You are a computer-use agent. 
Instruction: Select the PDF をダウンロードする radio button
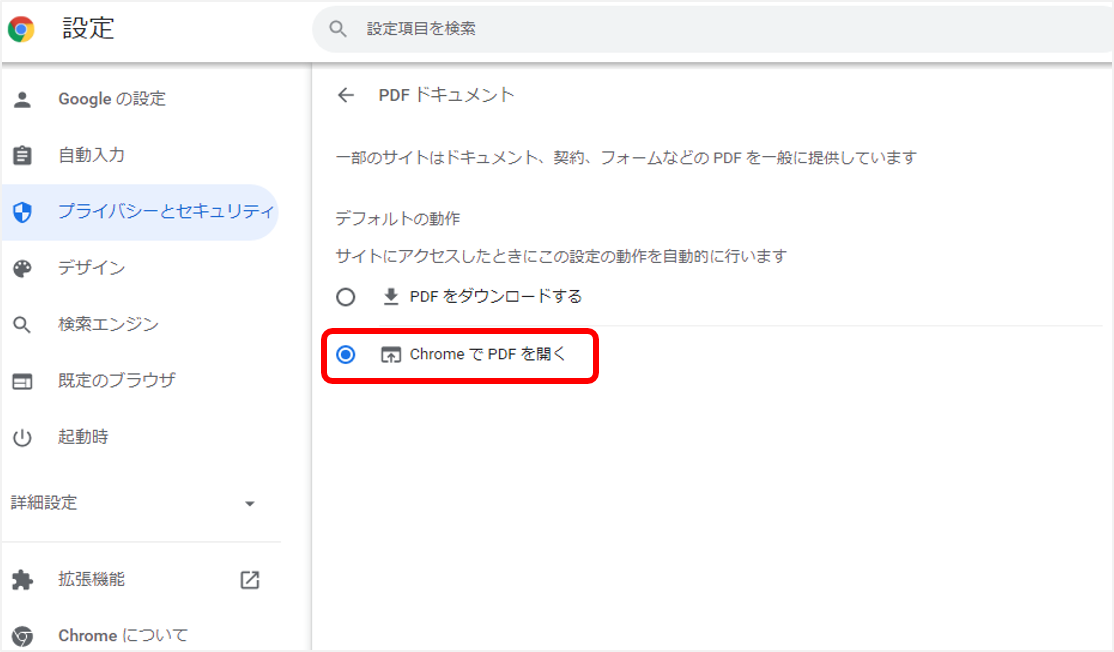coord(346,297)
